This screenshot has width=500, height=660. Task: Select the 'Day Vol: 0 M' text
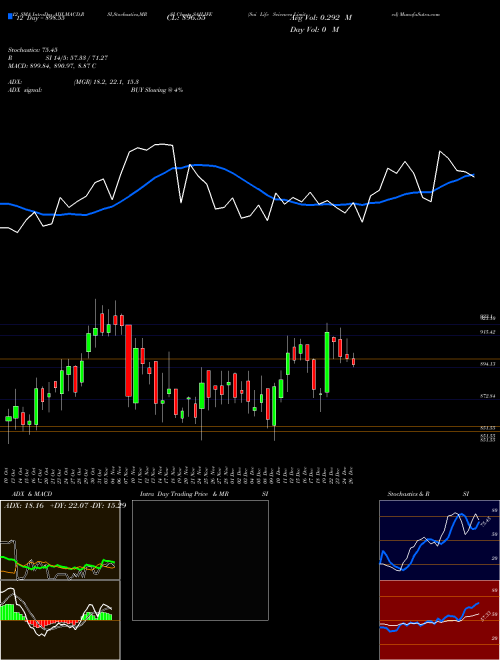click(x=314, y=29)
